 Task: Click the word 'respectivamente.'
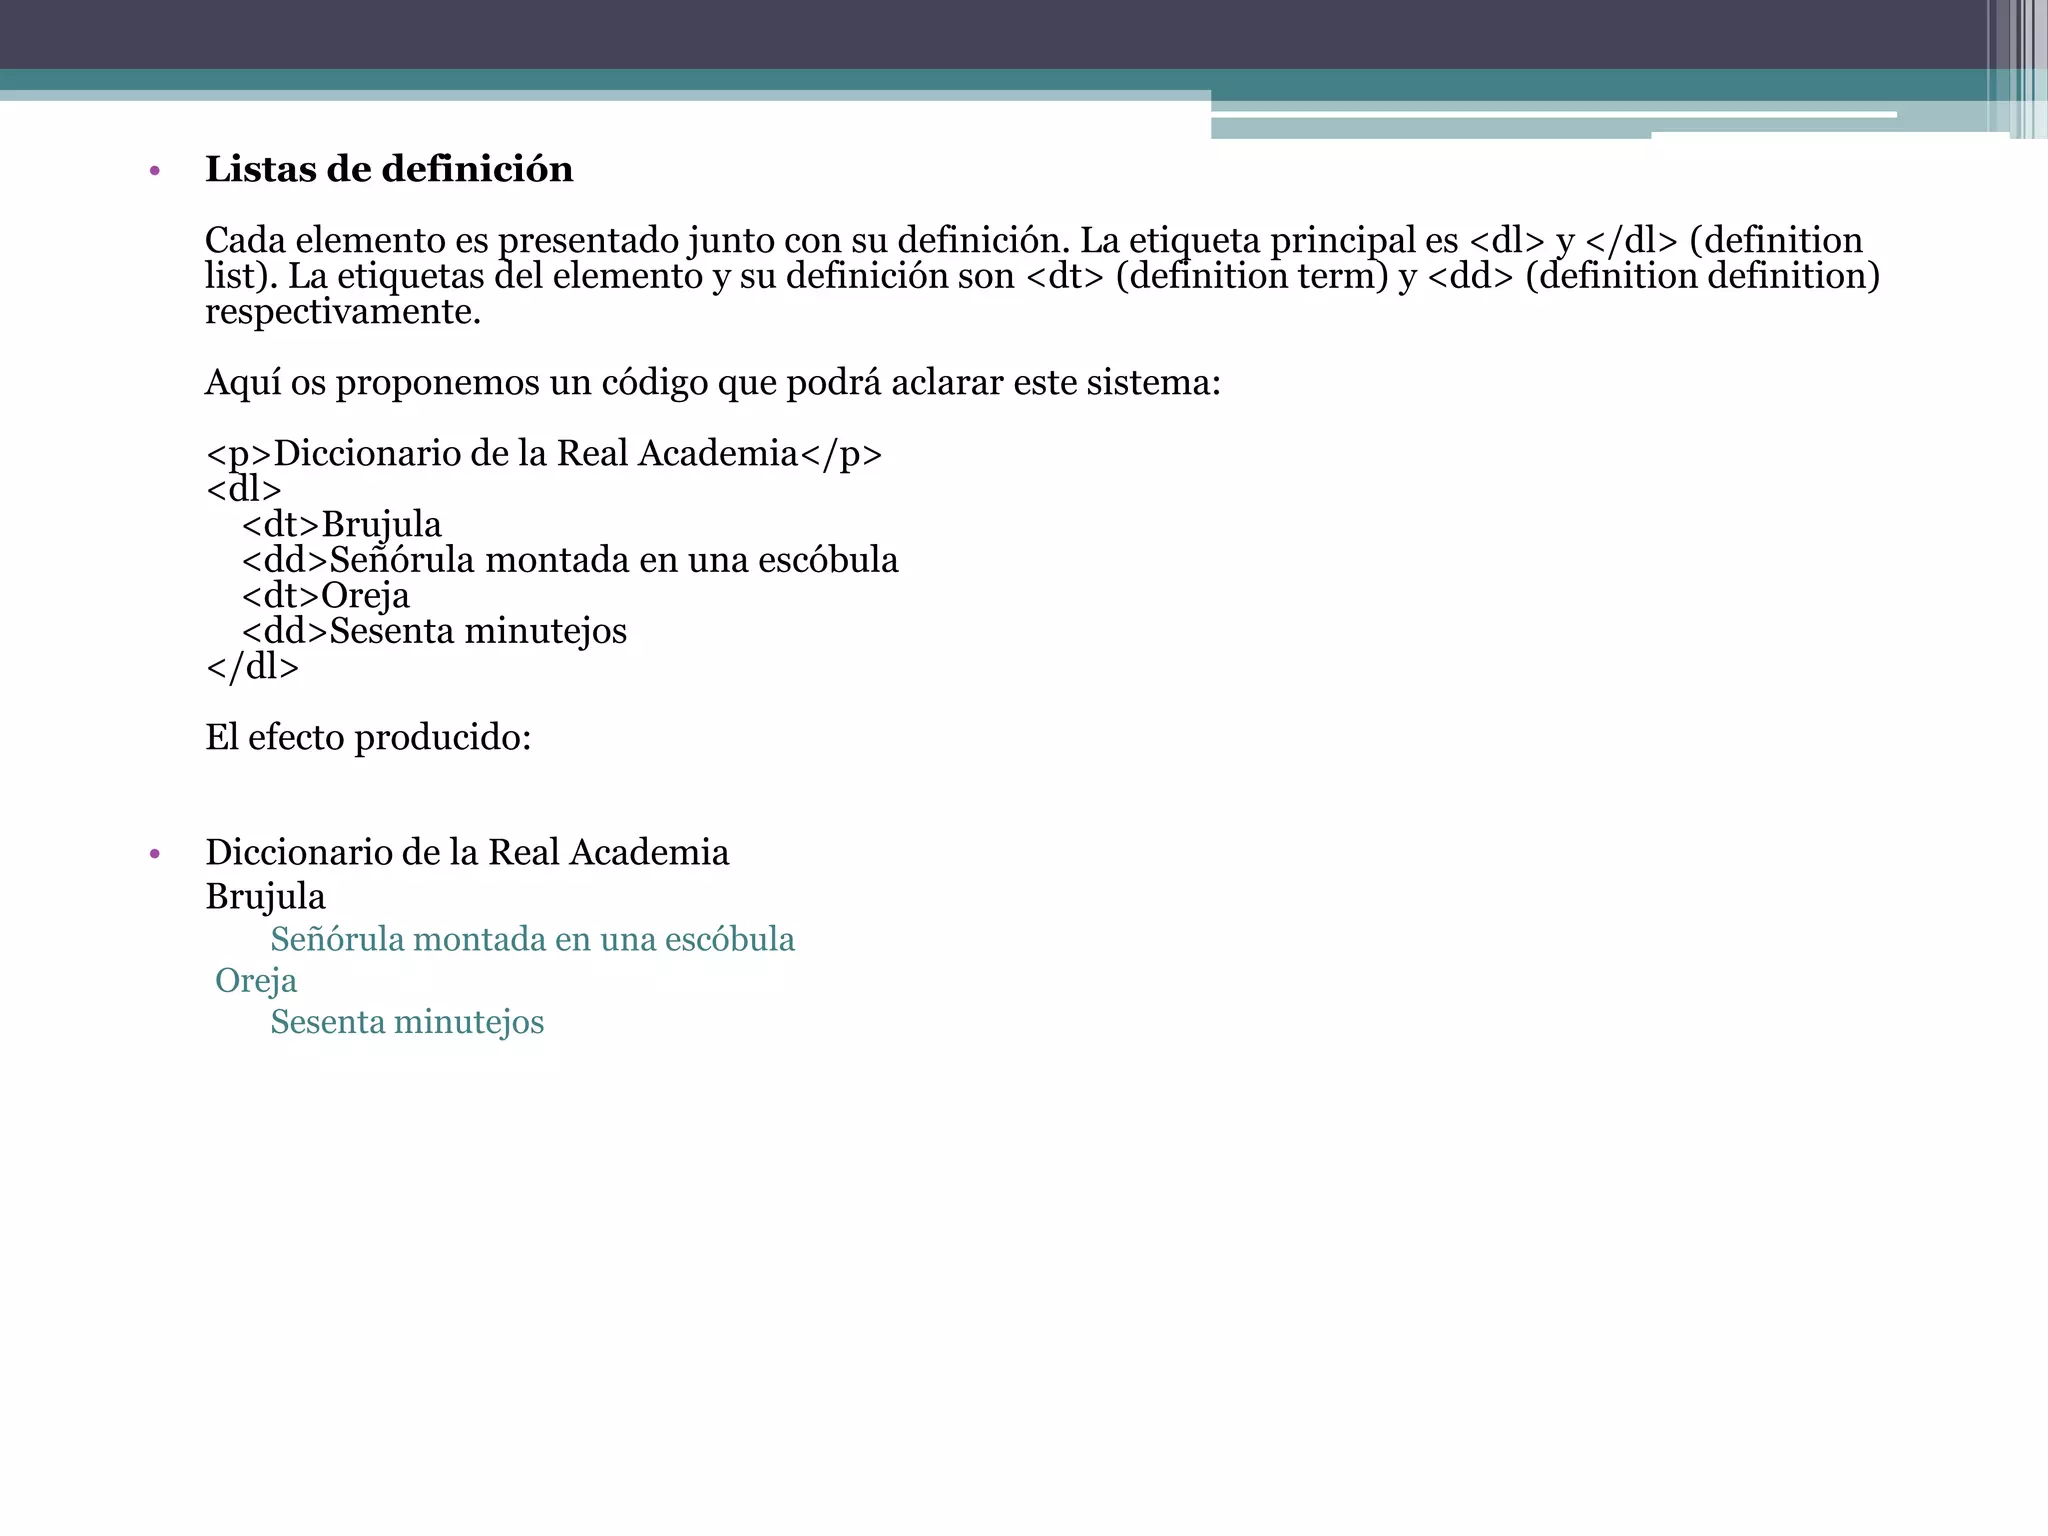[343, 313]
